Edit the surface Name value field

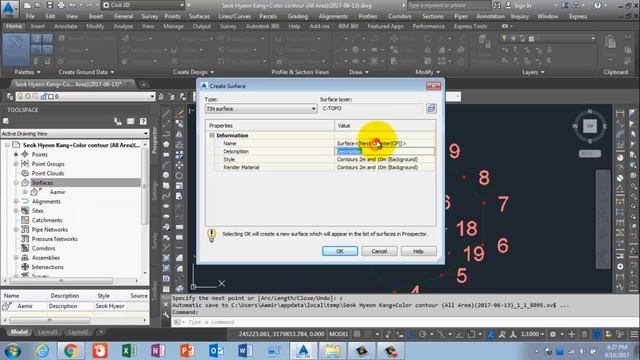(x=385, y=143)
